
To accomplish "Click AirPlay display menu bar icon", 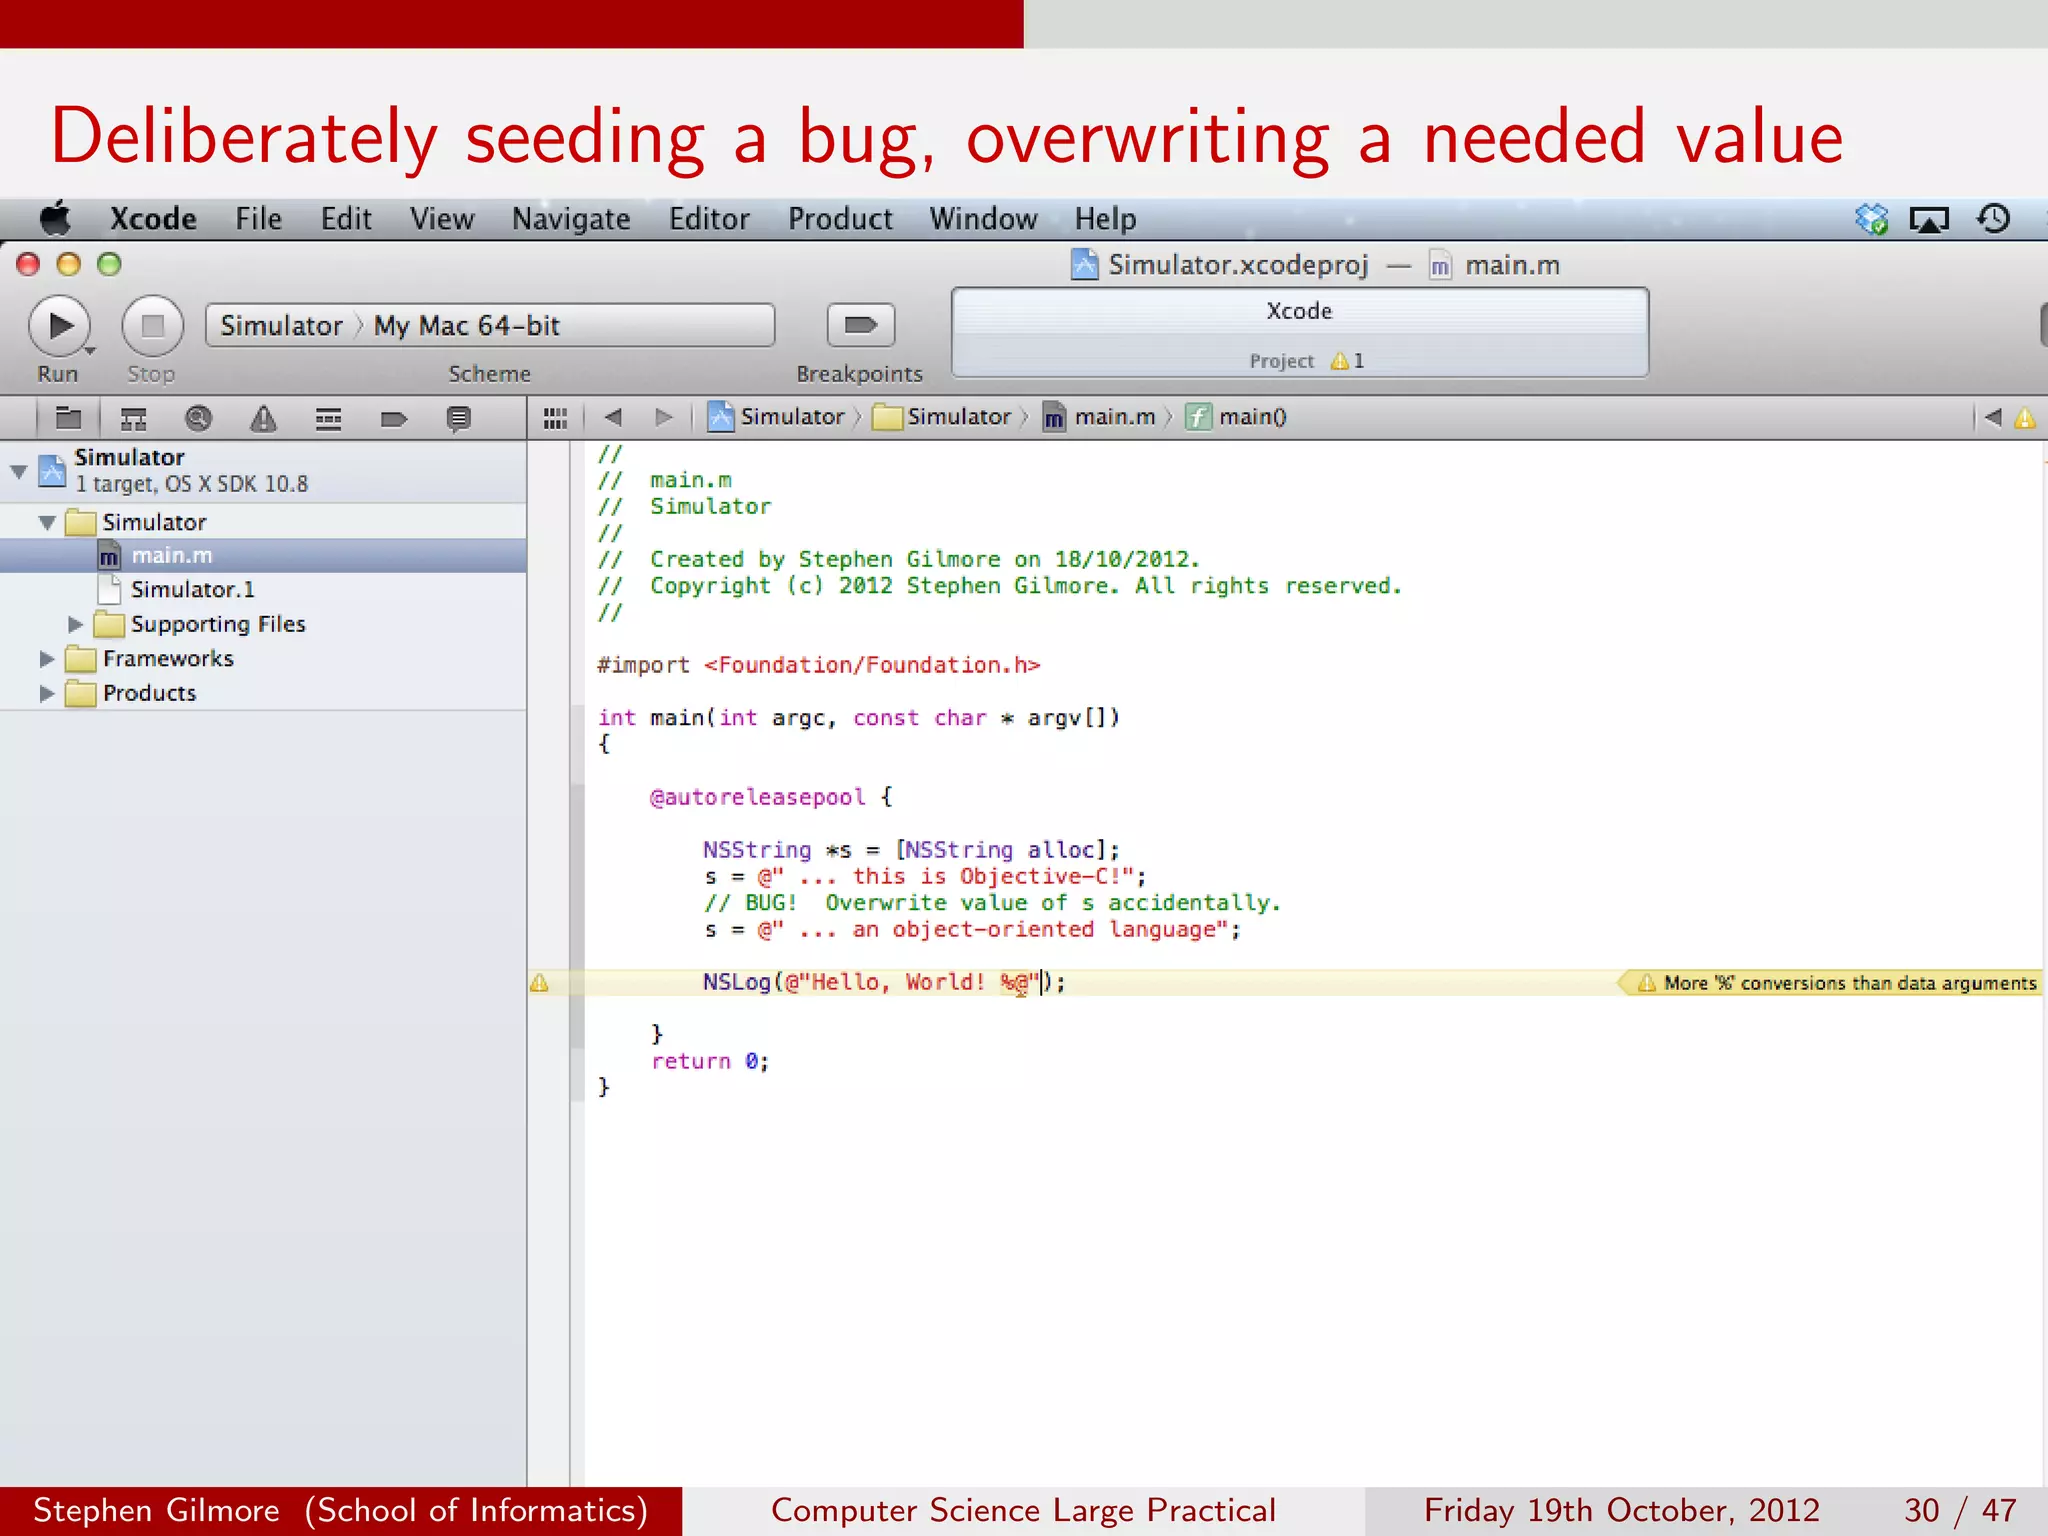I will pos(1929,219).
